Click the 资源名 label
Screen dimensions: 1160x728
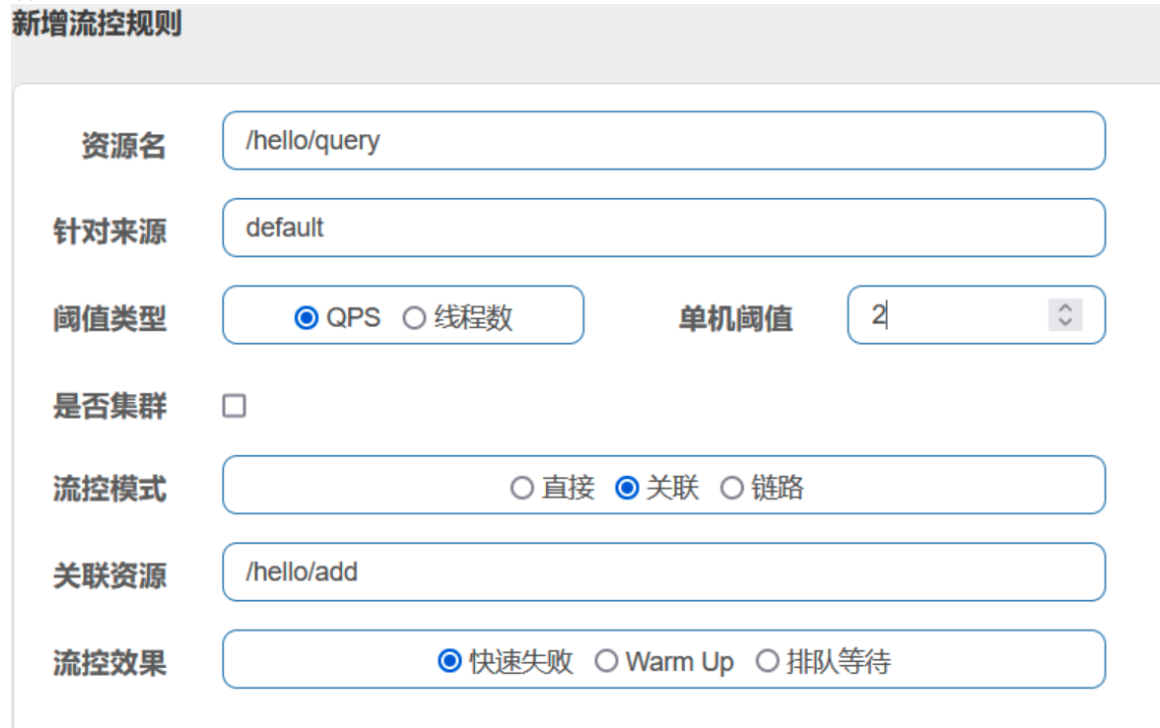click(x=124, y=145)
